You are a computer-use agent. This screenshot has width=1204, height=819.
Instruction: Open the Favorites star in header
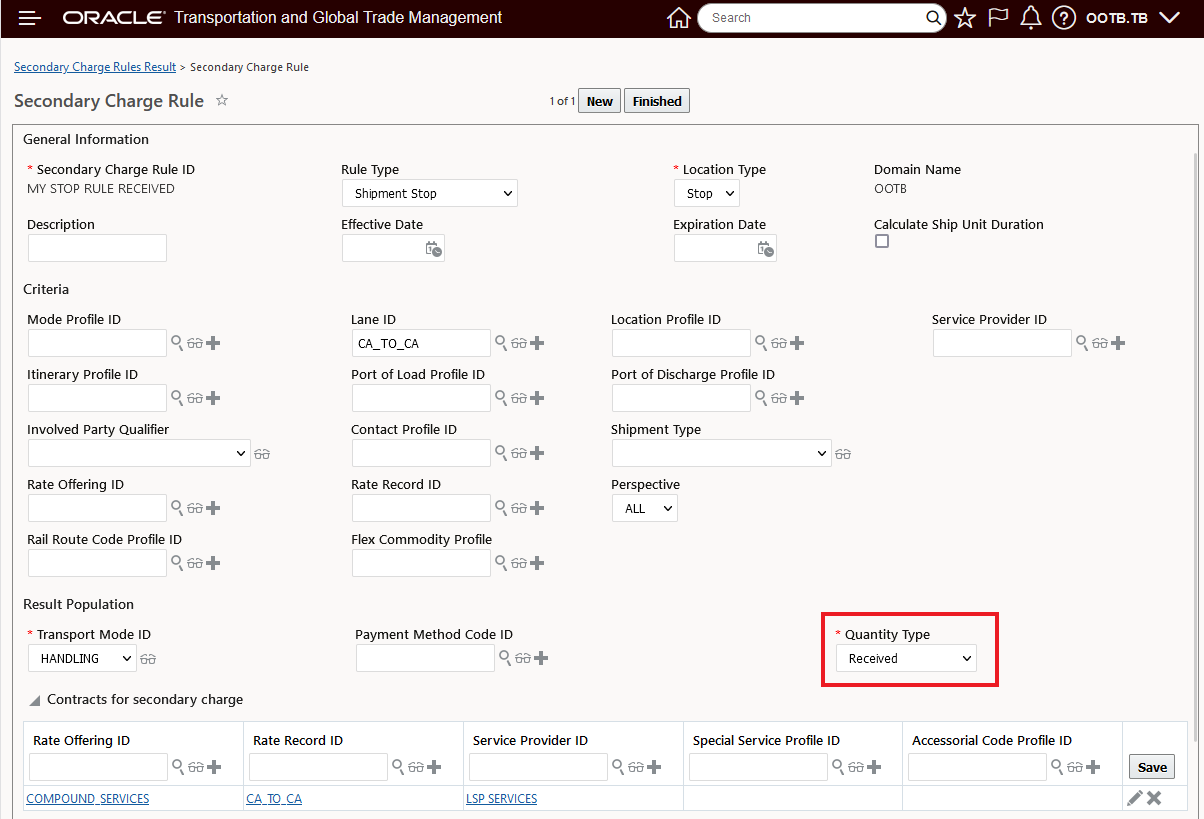(965, 18)
